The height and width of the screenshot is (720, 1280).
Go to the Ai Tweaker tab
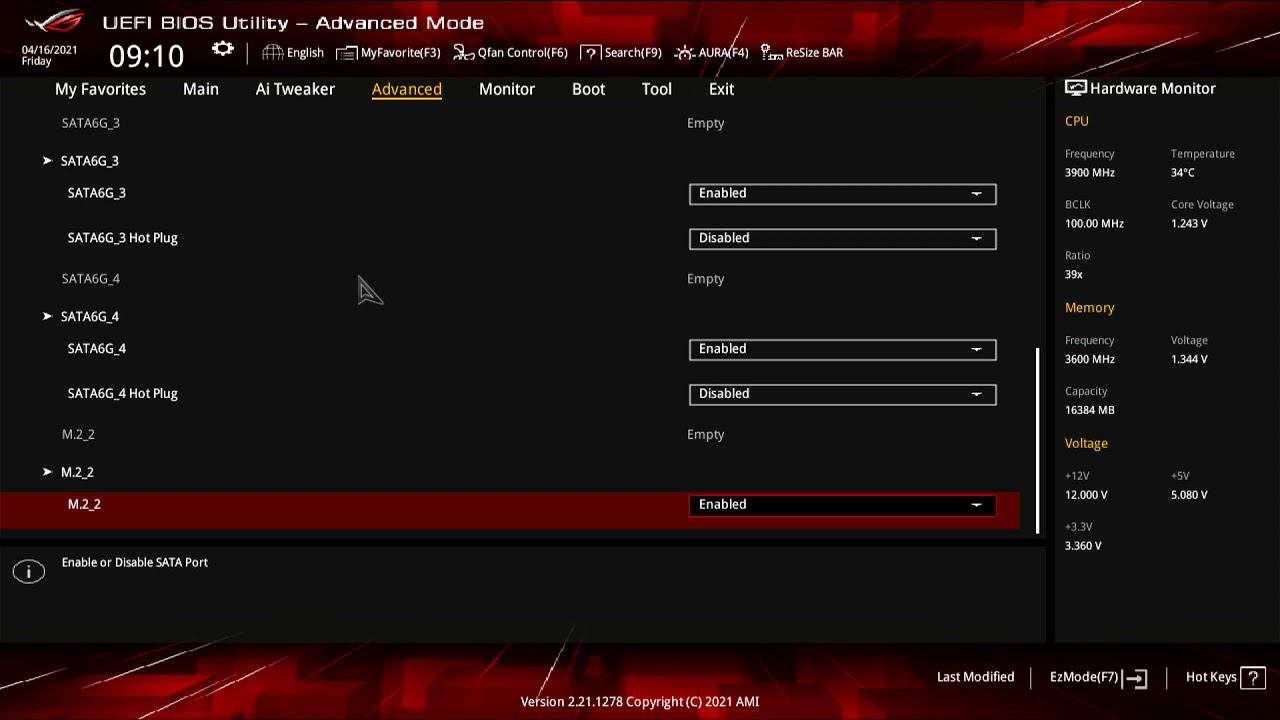click(x=295, y=89)
